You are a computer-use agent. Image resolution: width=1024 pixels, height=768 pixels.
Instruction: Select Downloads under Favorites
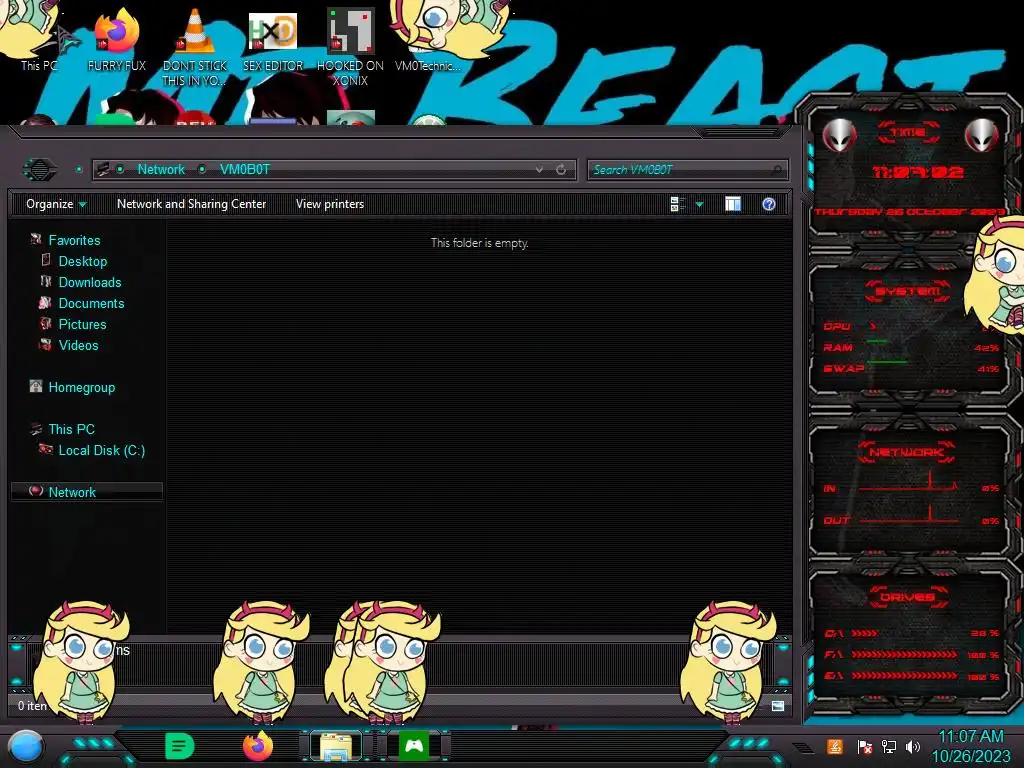pos(90,282)
